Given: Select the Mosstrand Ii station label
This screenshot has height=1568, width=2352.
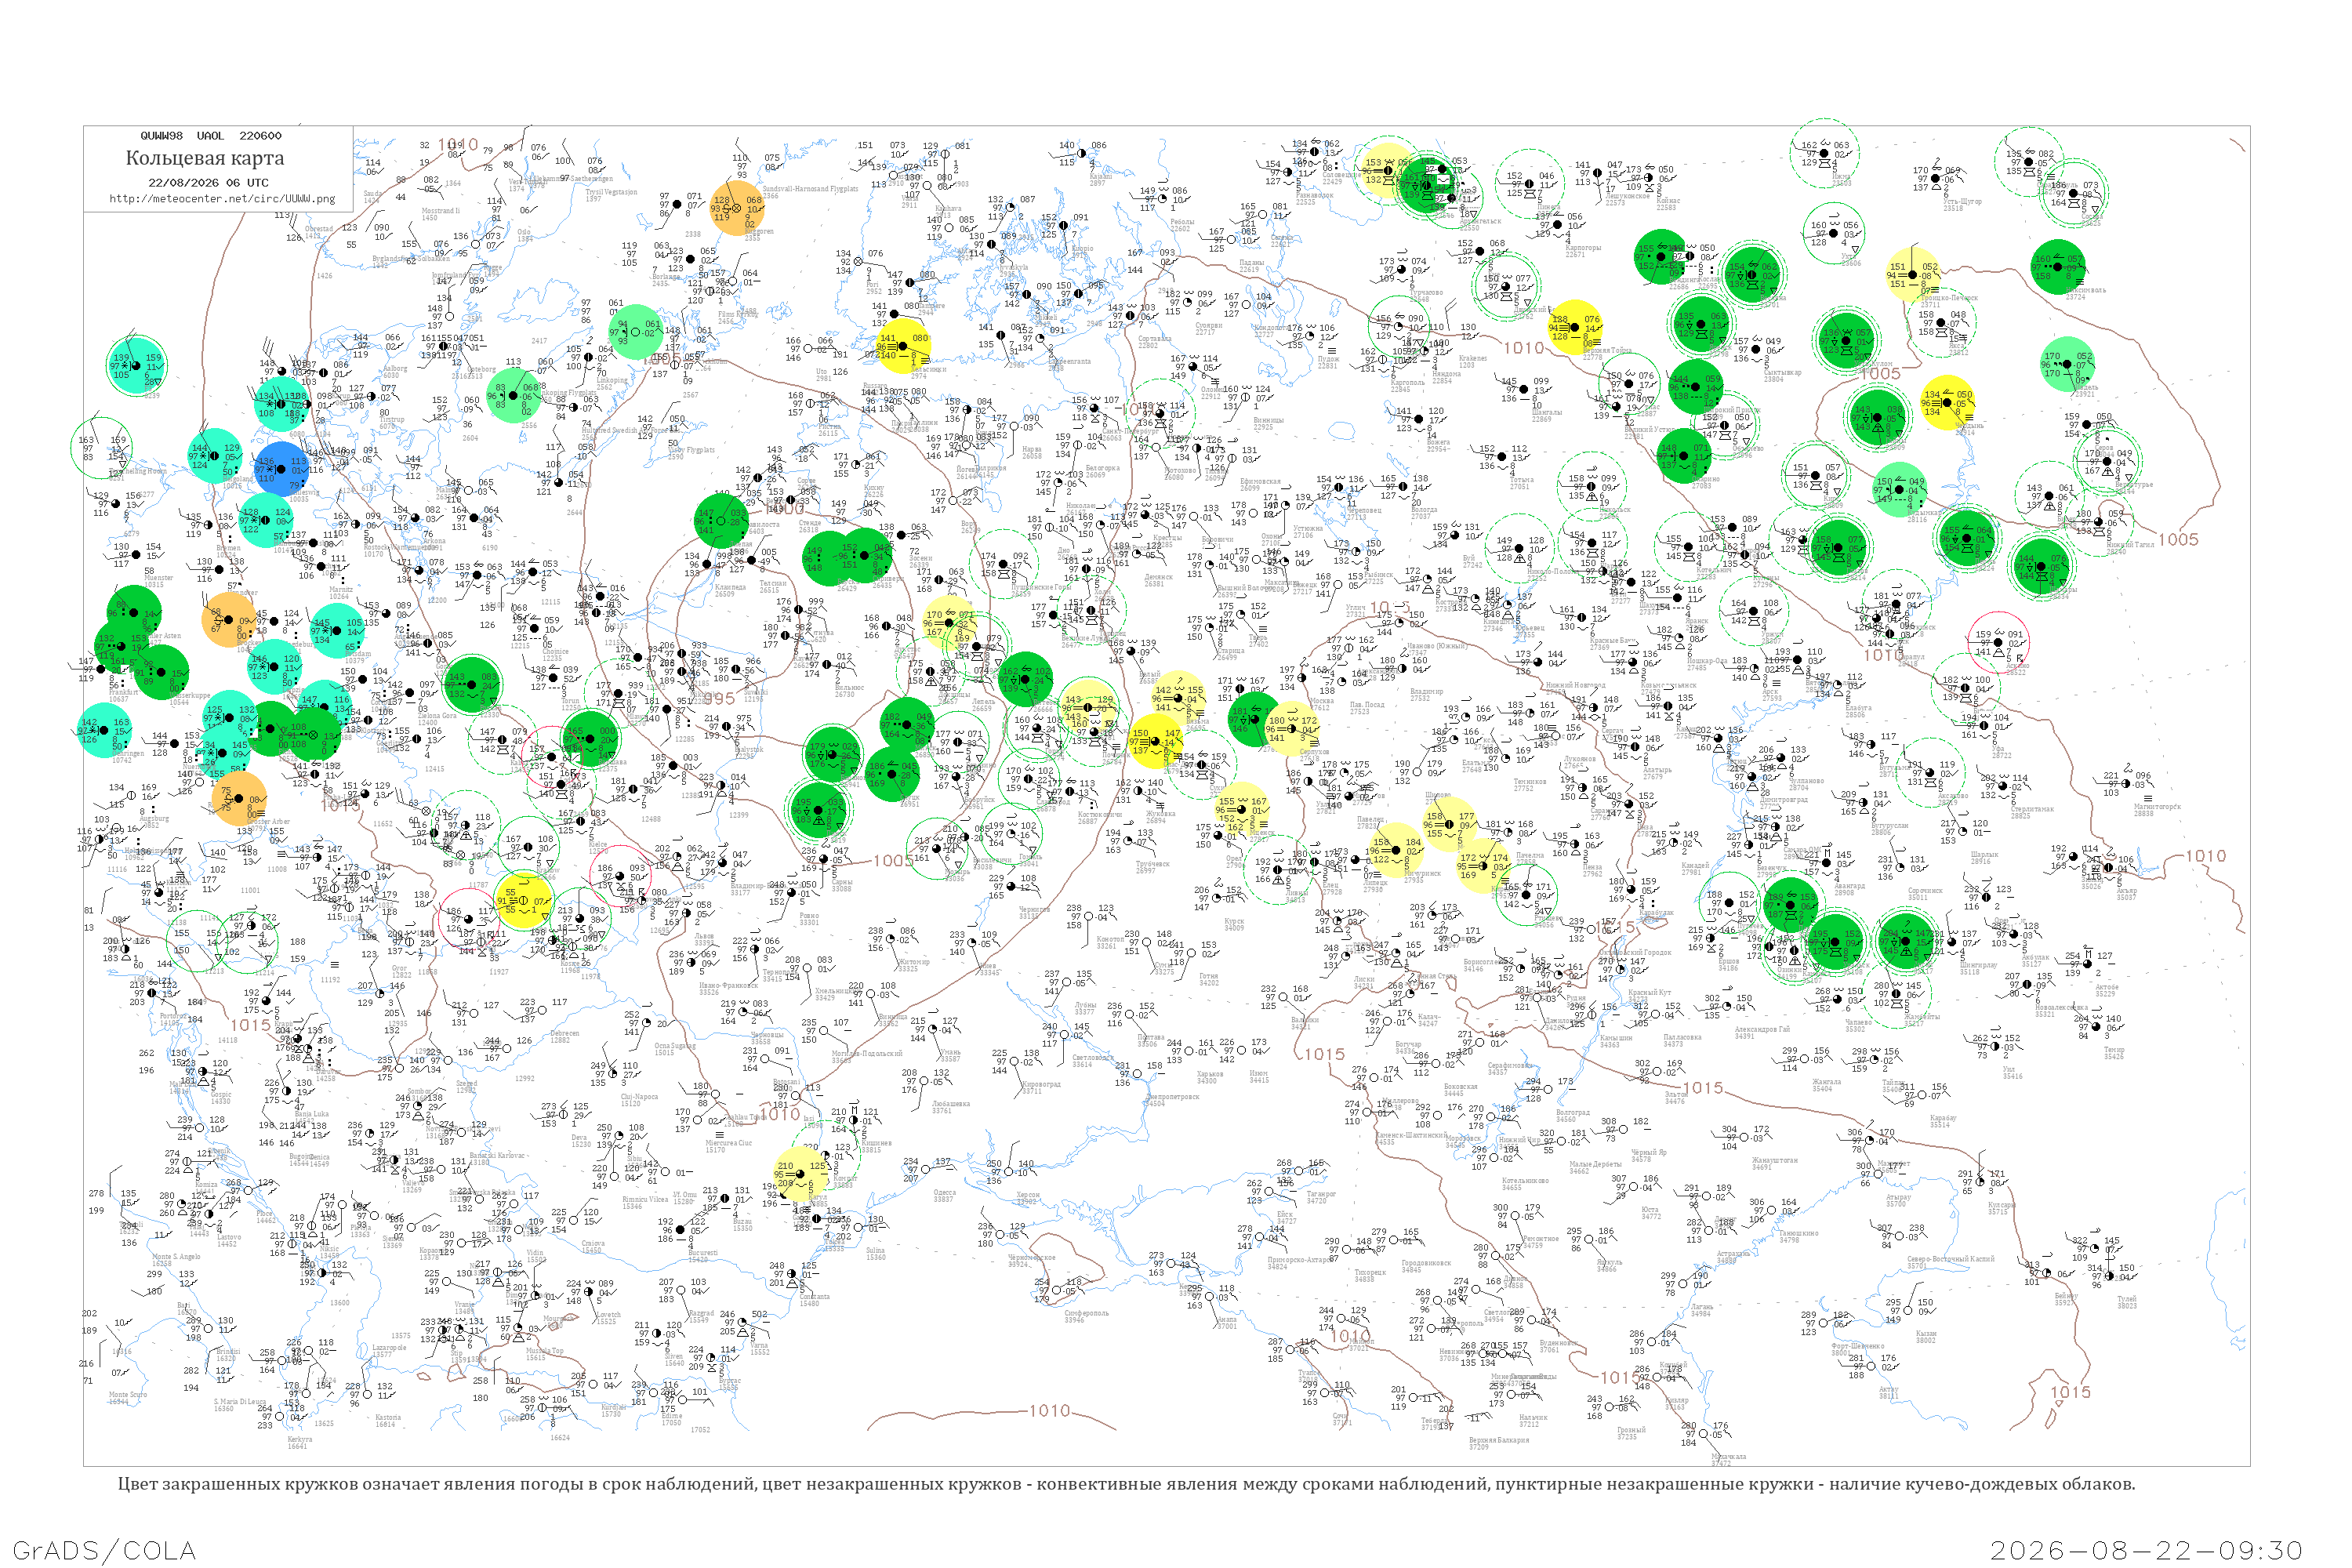Looking at the screenshot, I should [440, 211].
